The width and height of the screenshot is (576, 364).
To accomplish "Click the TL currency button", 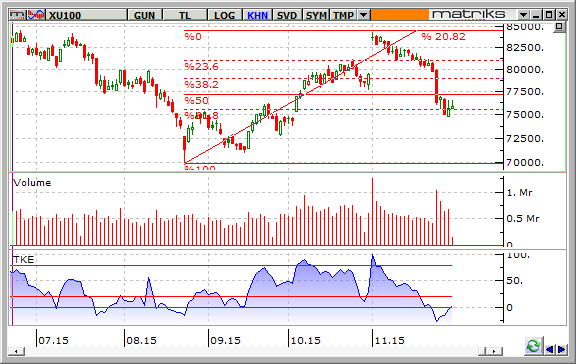I will pyautogui.click(x=185, y=15).
